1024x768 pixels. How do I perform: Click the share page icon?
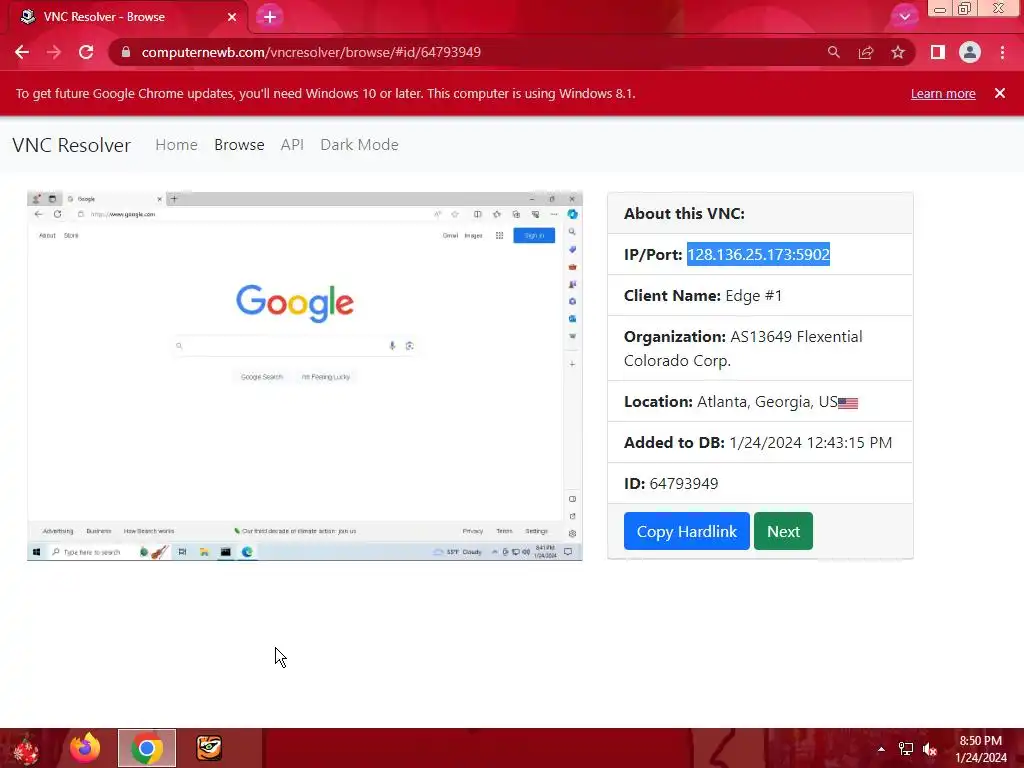point(866,52)
